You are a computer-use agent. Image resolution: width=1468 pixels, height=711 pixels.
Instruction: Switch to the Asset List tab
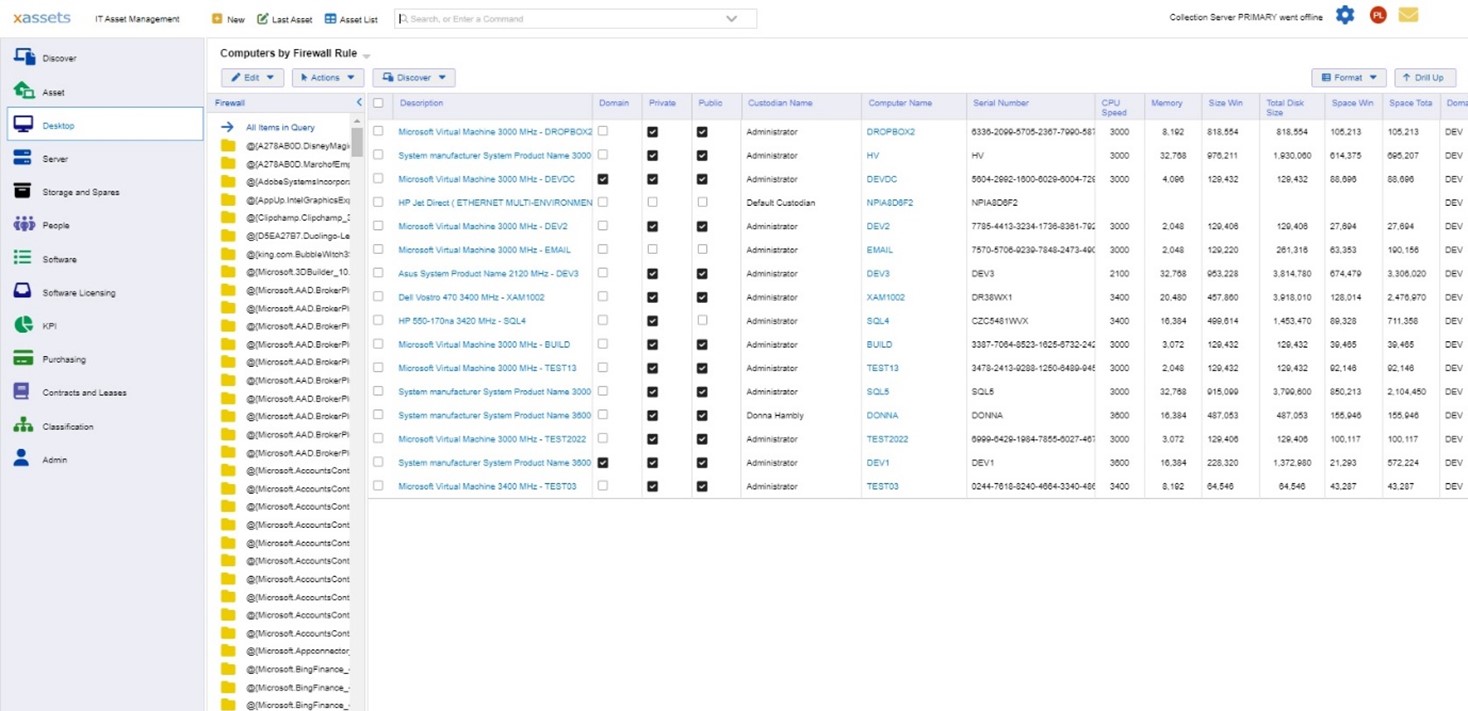tap(351, 18)
